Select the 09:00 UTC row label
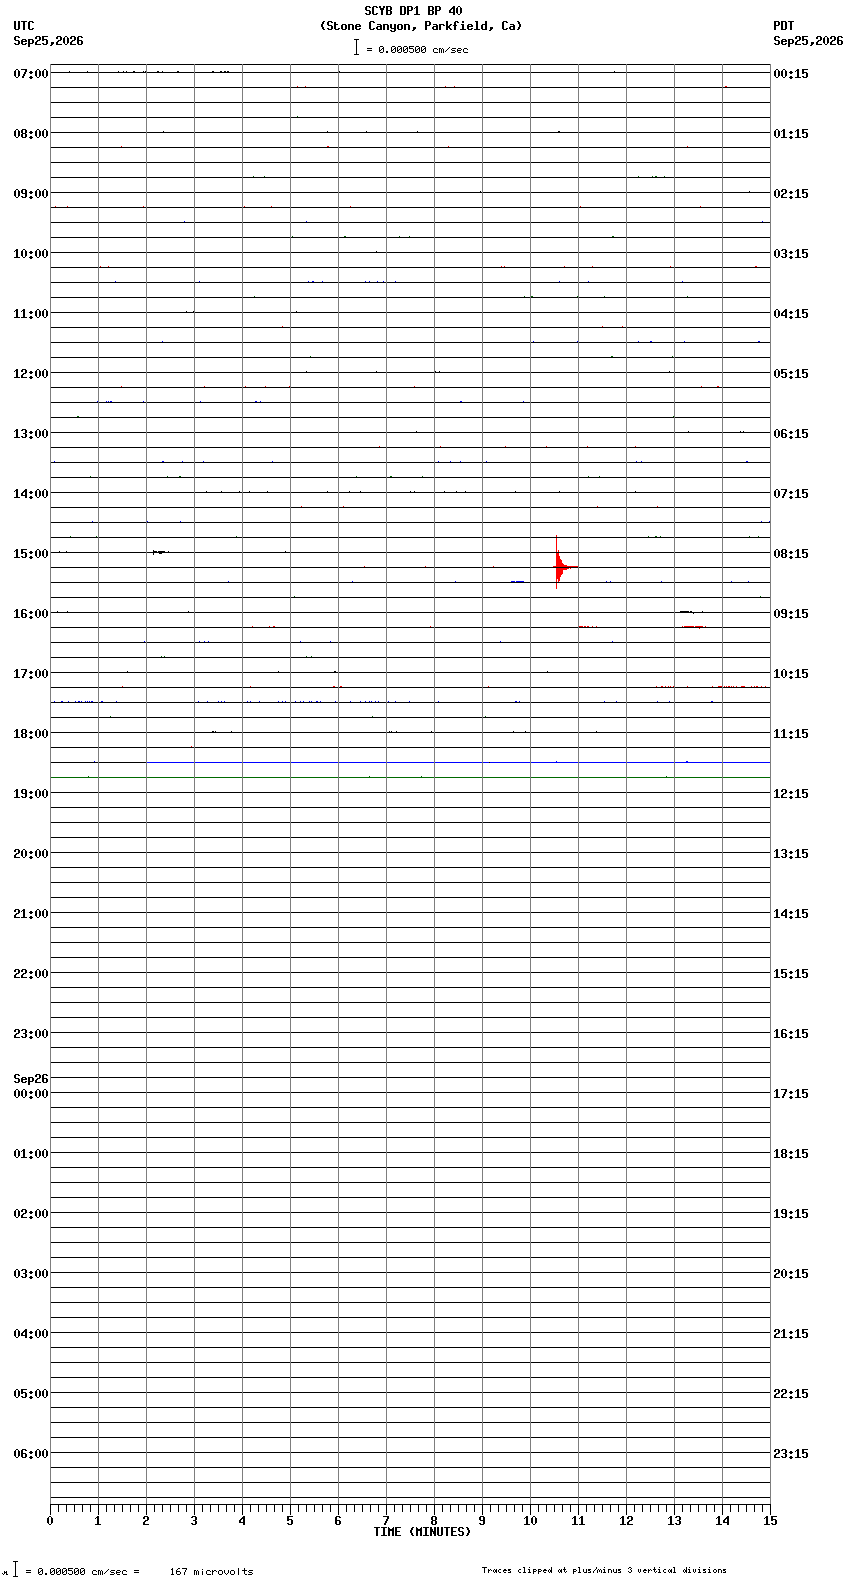The width and height of the screenshot is (850, 1584). pyautogui.click(x=31, y=194)
